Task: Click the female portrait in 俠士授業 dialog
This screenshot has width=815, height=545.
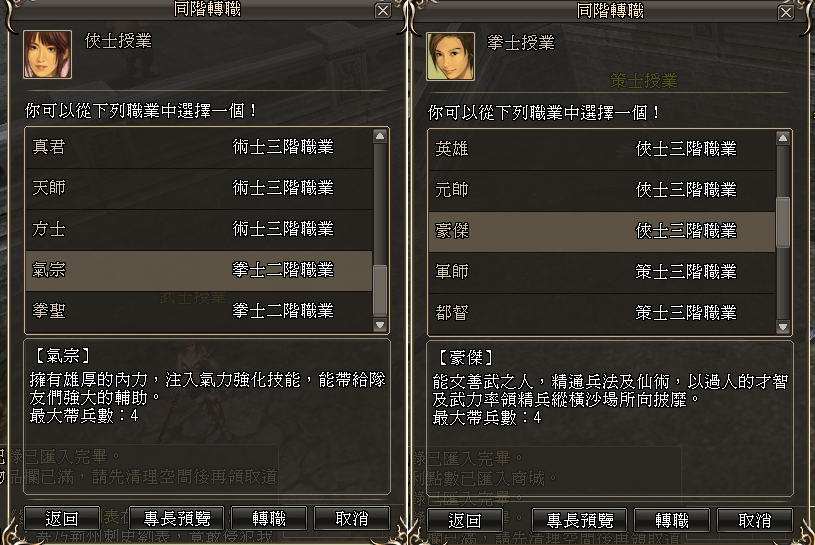Action: pyautogui.click(x=47, y=55)
